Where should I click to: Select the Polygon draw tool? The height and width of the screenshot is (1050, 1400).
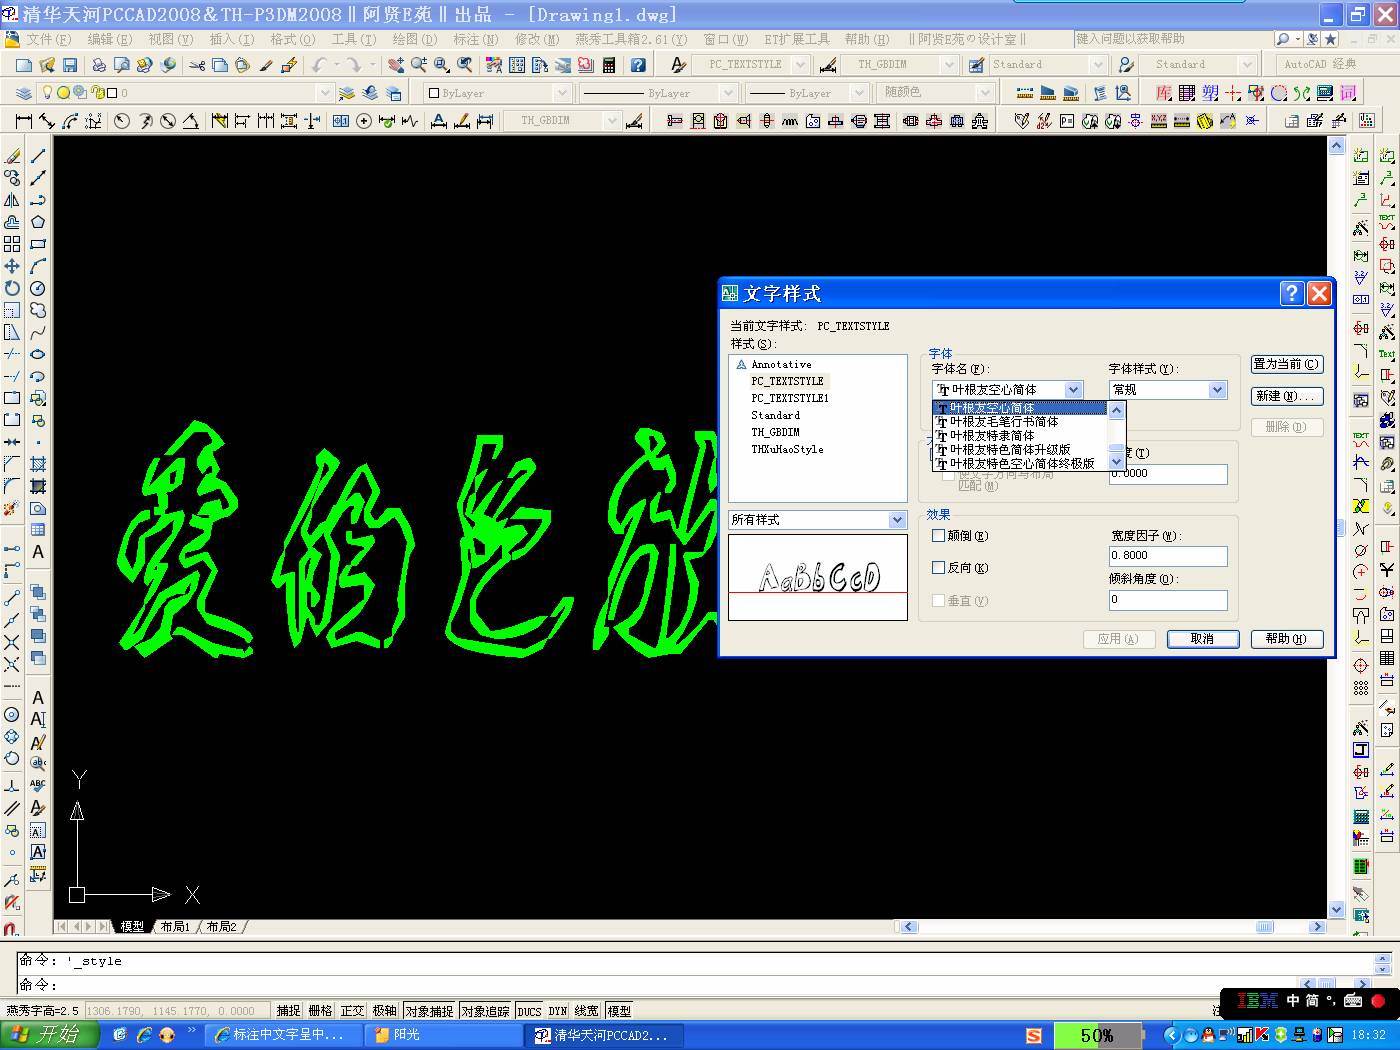pos(38,222)
